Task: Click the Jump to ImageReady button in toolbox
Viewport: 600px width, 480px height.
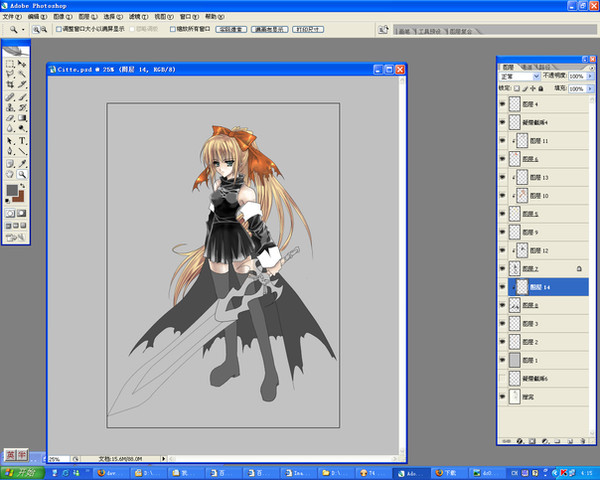Action: click(16, 237)
